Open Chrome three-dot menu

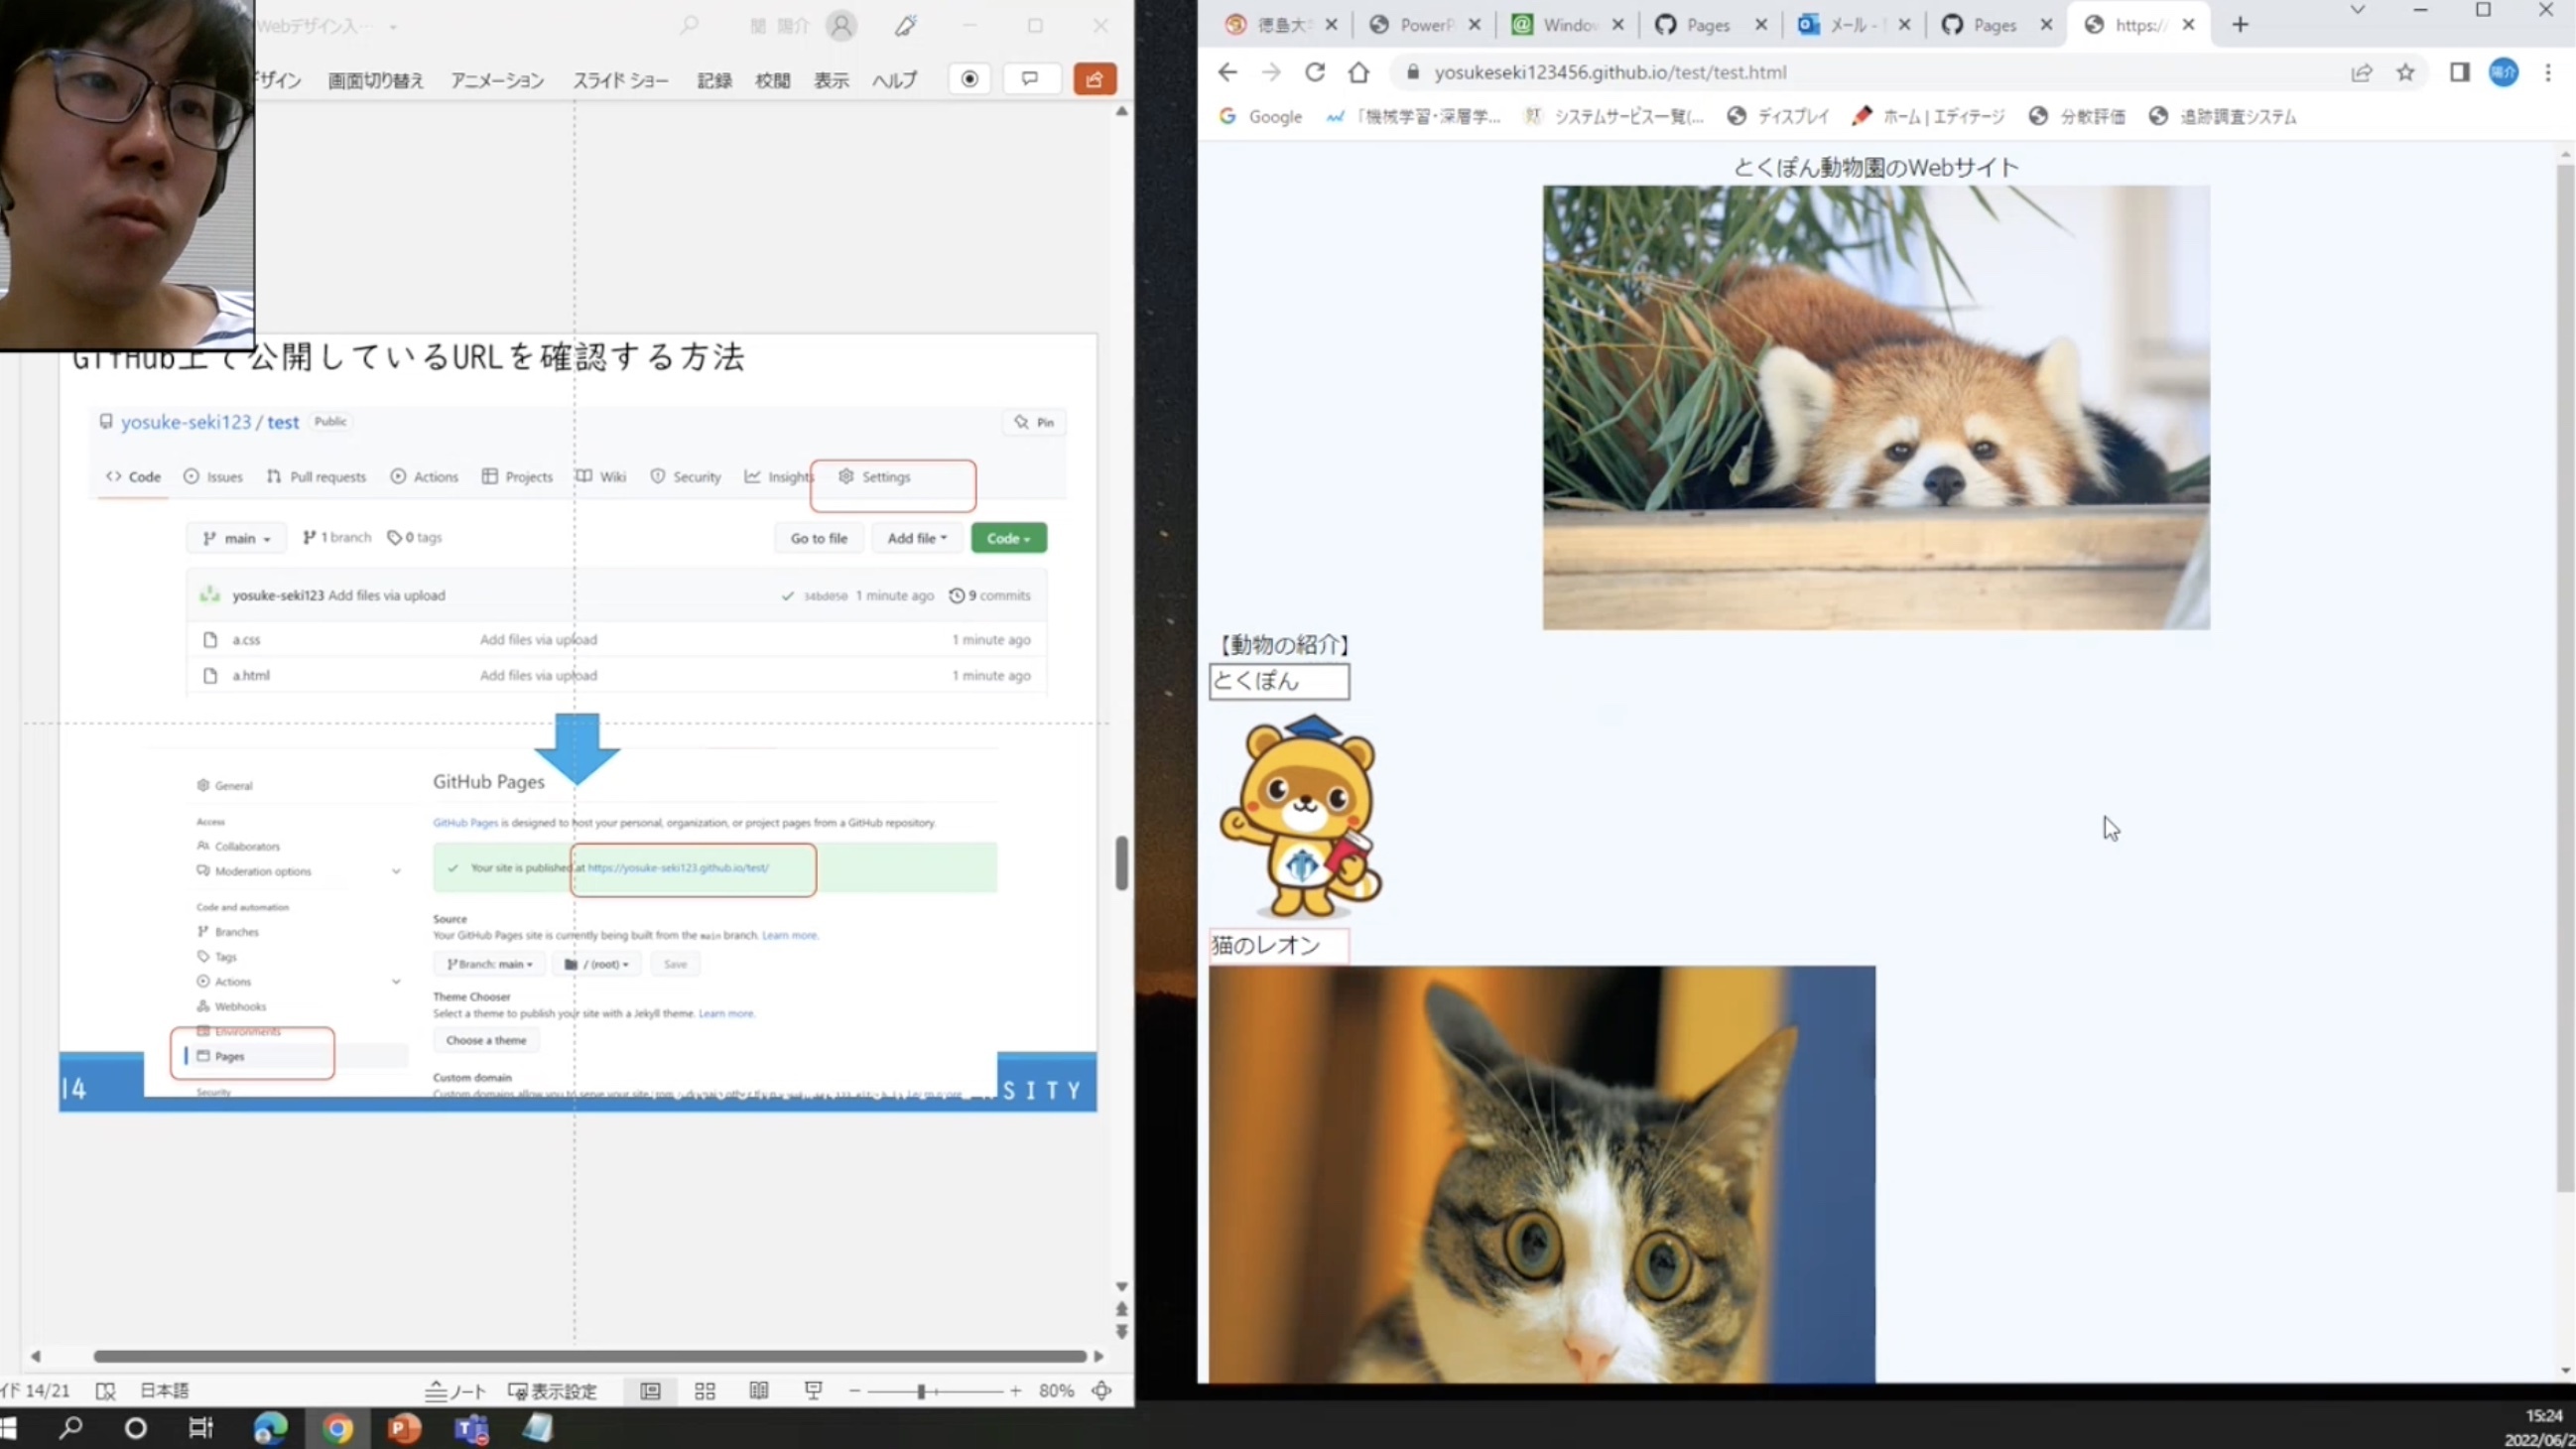pos(2548,72)
